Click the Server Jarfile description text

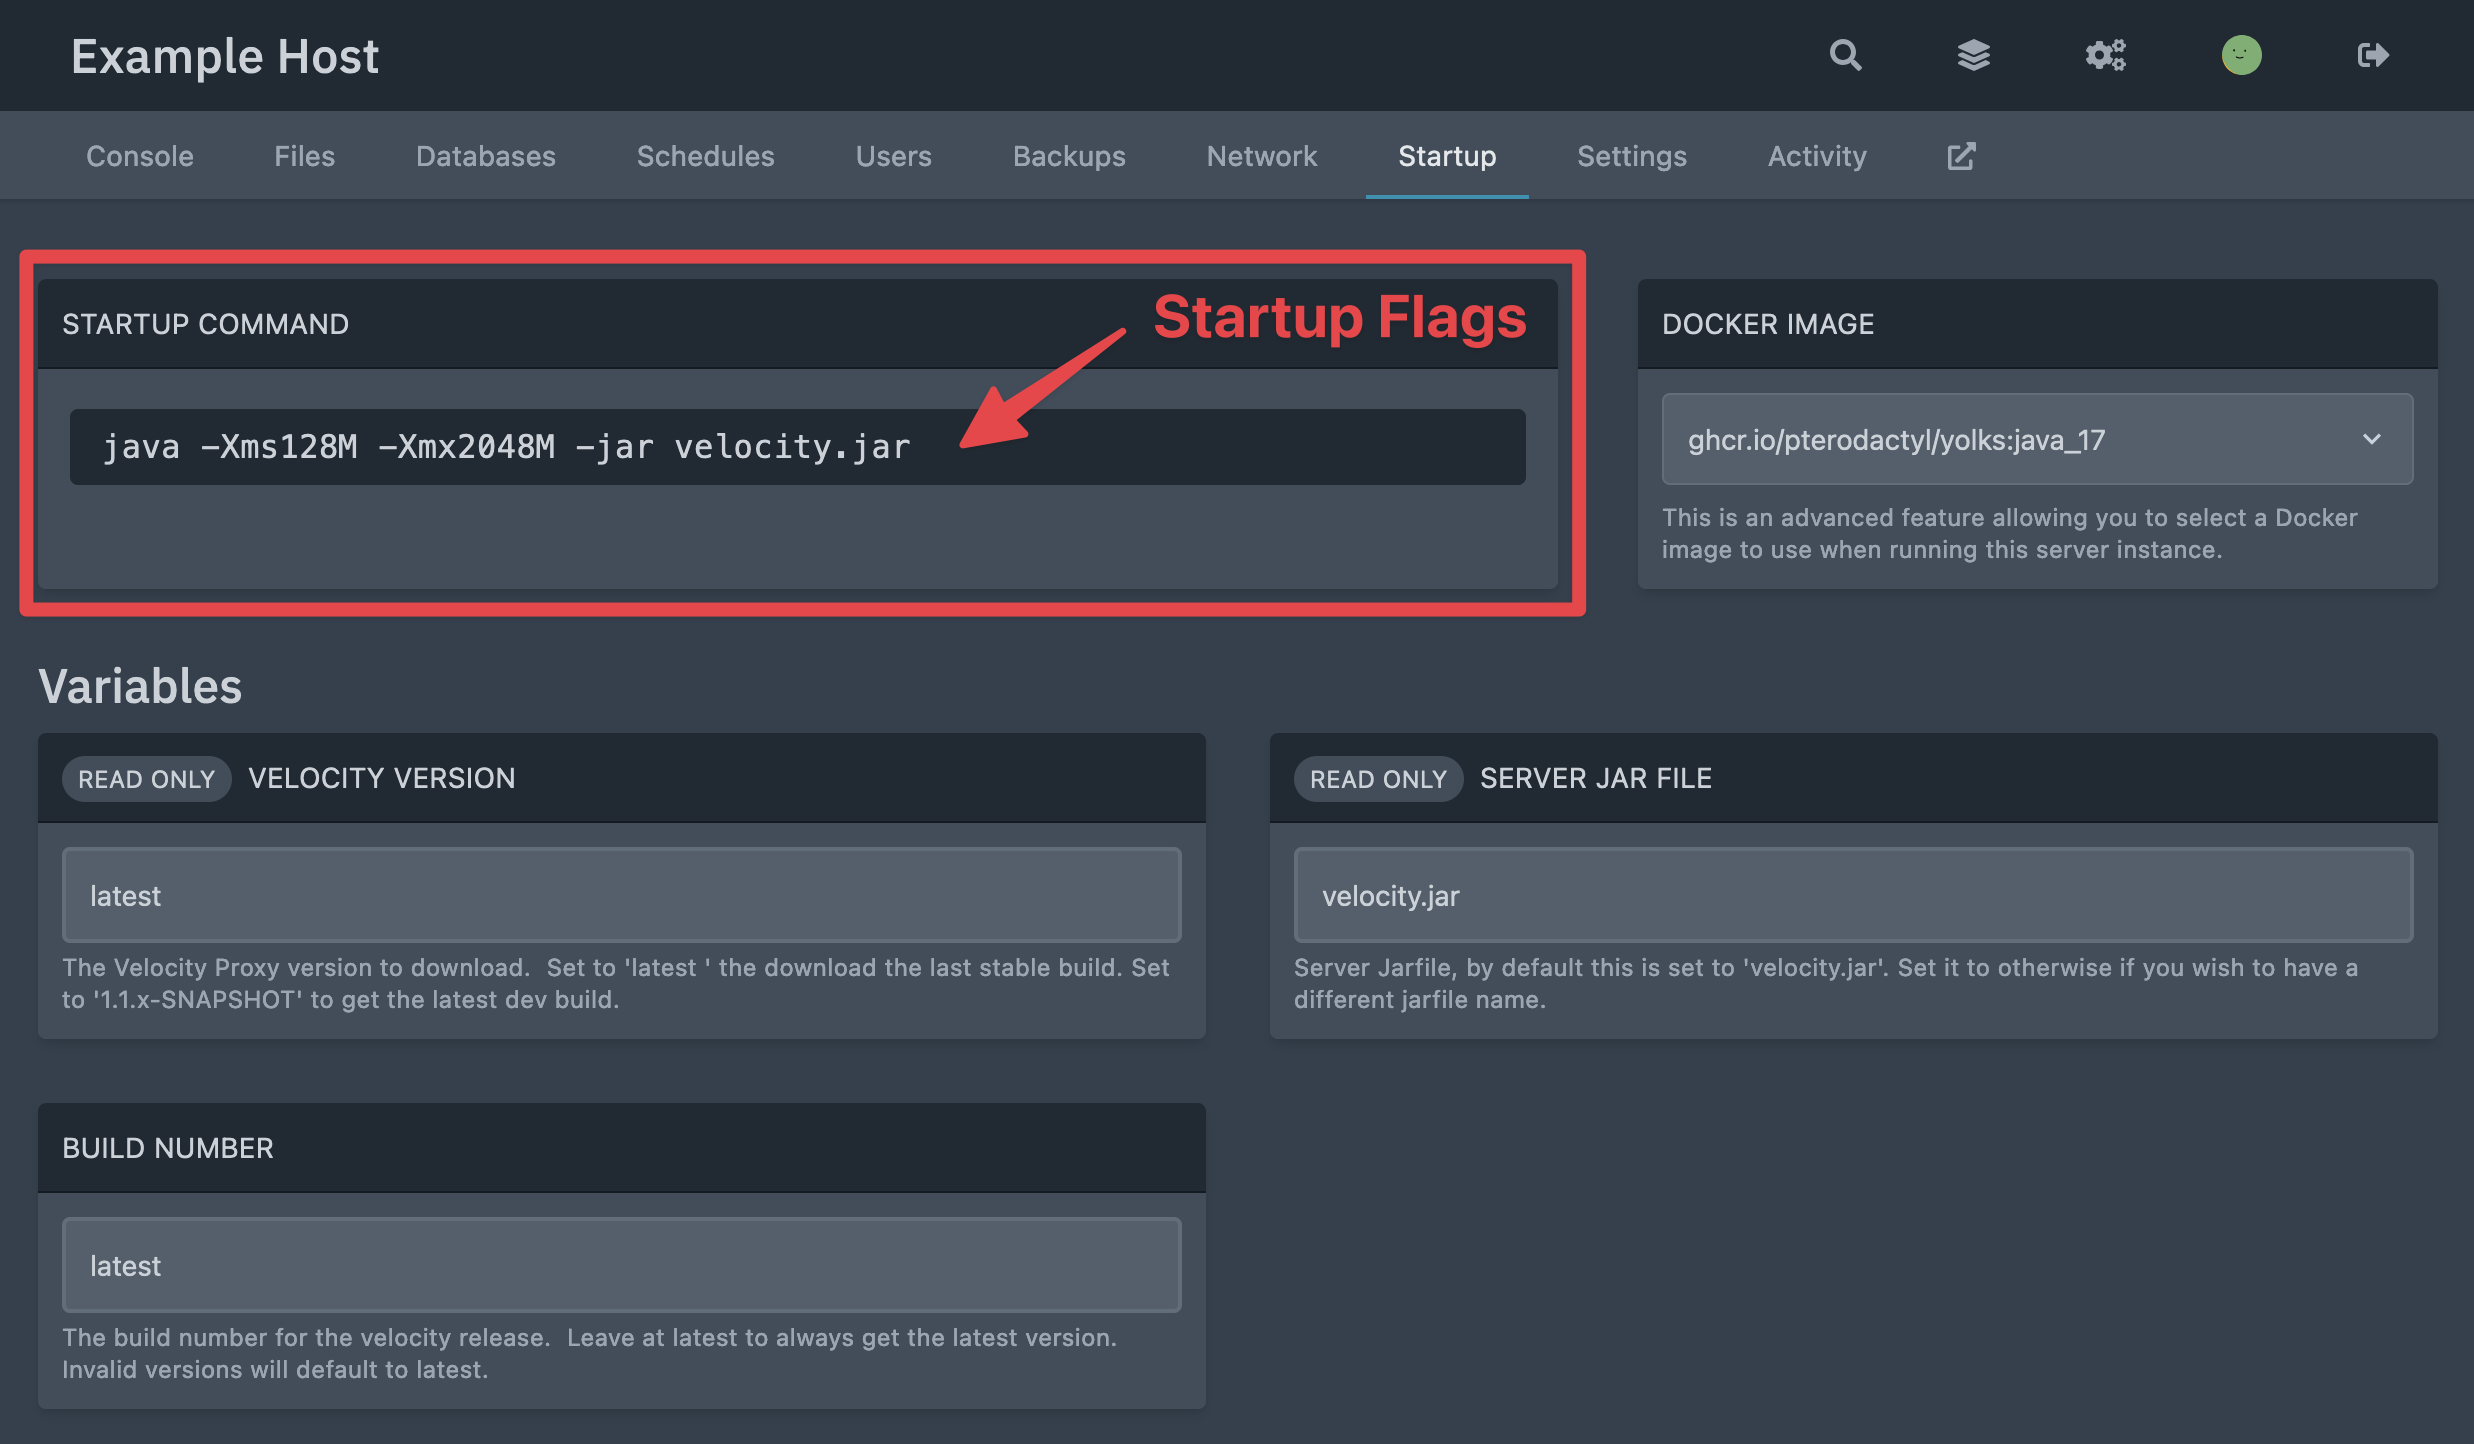pyautogui.click(x=1825, y=984)
